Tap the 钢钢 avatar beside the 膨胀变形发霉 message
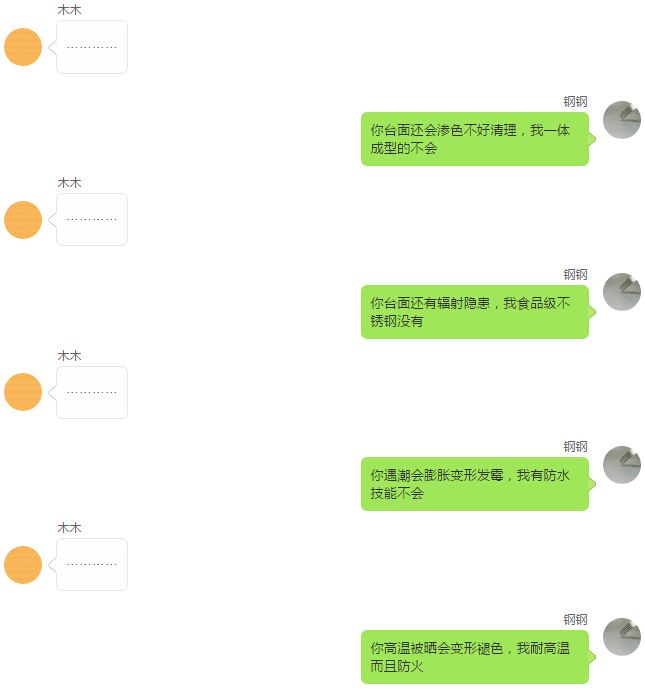645x691 pixels. 622,464
